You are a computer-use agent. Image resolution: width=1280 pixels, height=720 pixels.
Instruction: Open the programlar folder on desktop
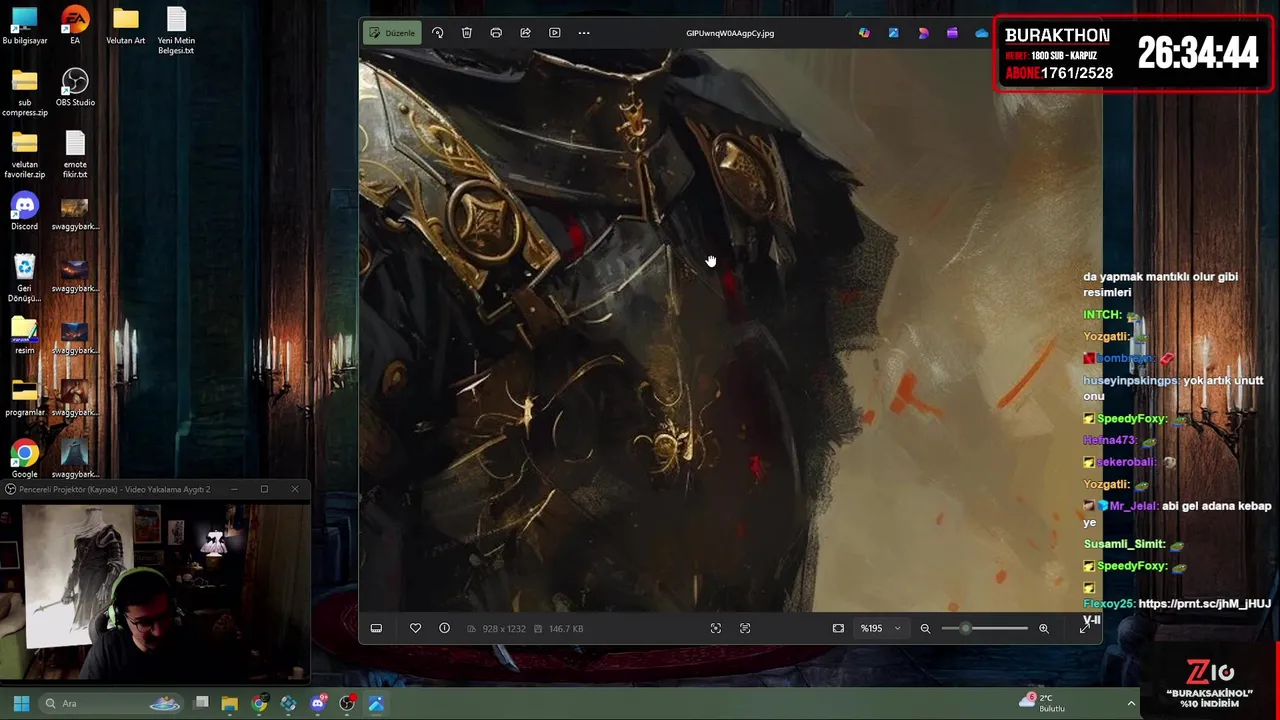coord(24,398)
